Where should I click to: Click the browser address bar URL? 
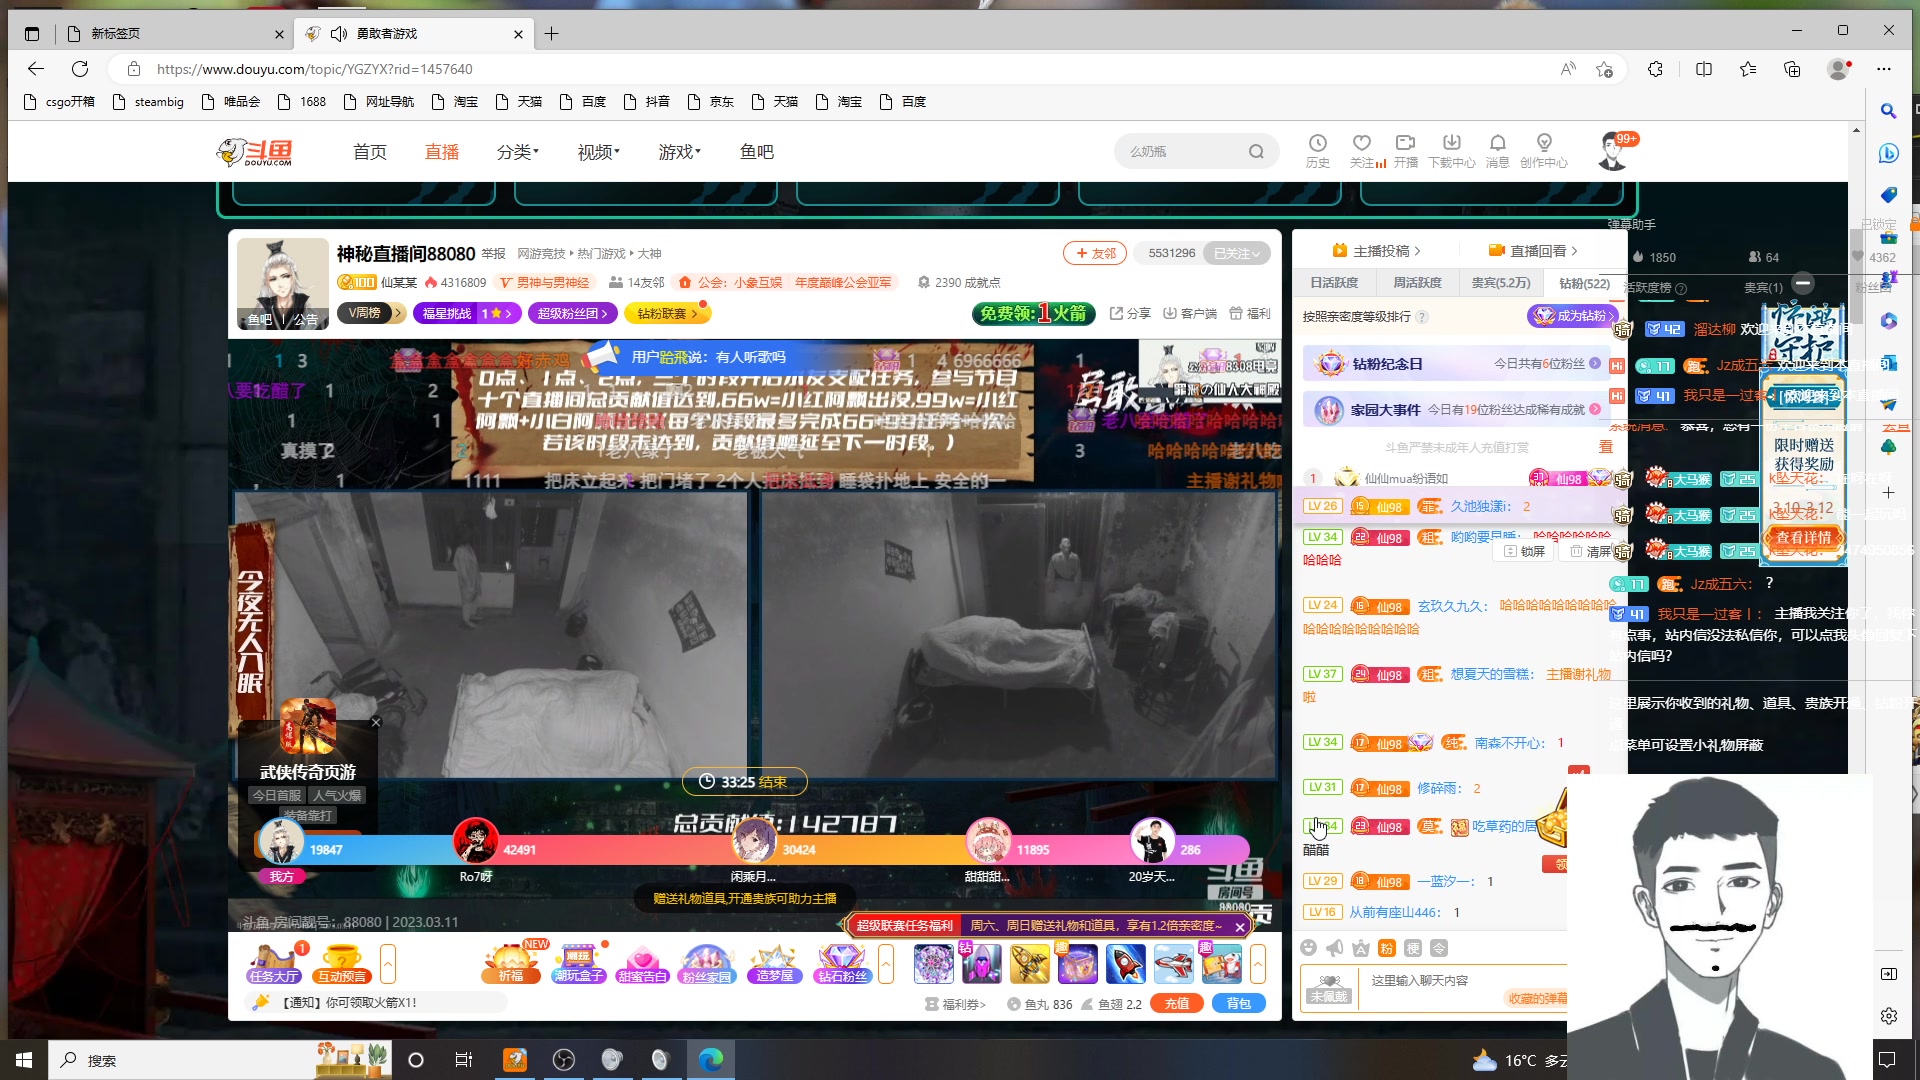pyautogui.click(x=315, y=69)
